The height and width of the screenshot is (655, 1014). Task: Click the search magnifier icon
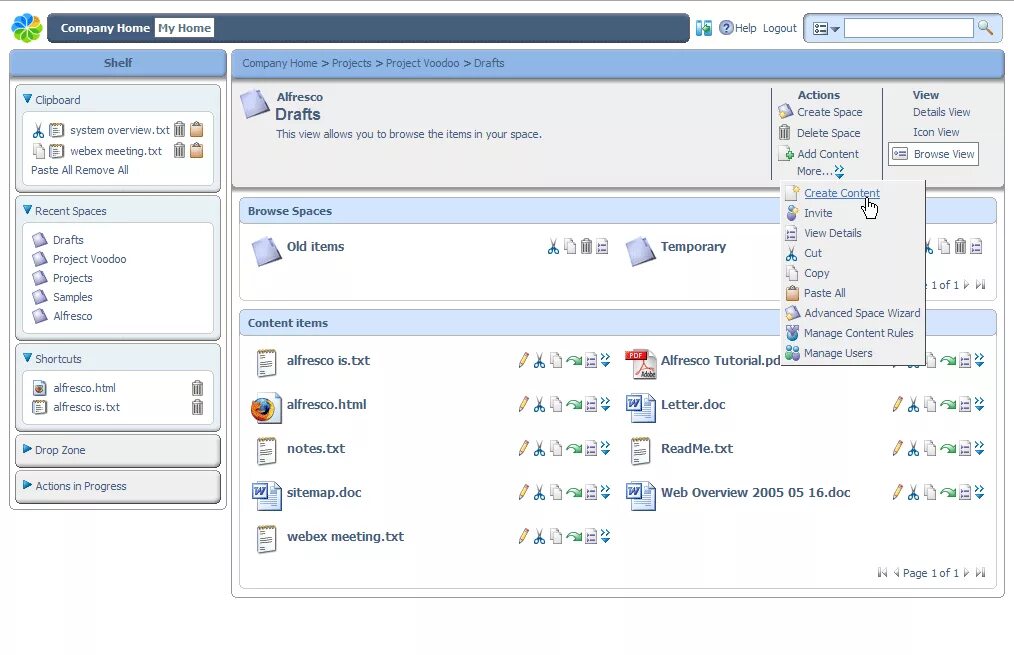click(x=985, y=28)
